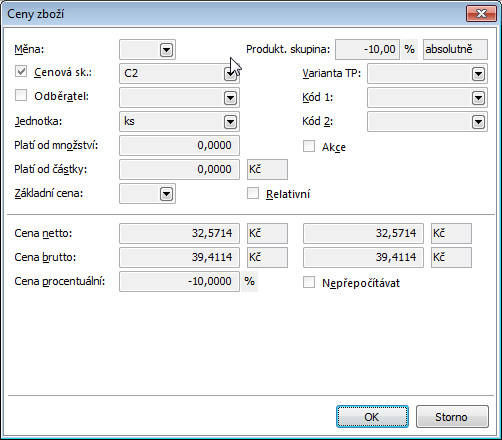Check the Relativní checkbox
The width and height of the screenshot is (502, 440).
point(253,193)
